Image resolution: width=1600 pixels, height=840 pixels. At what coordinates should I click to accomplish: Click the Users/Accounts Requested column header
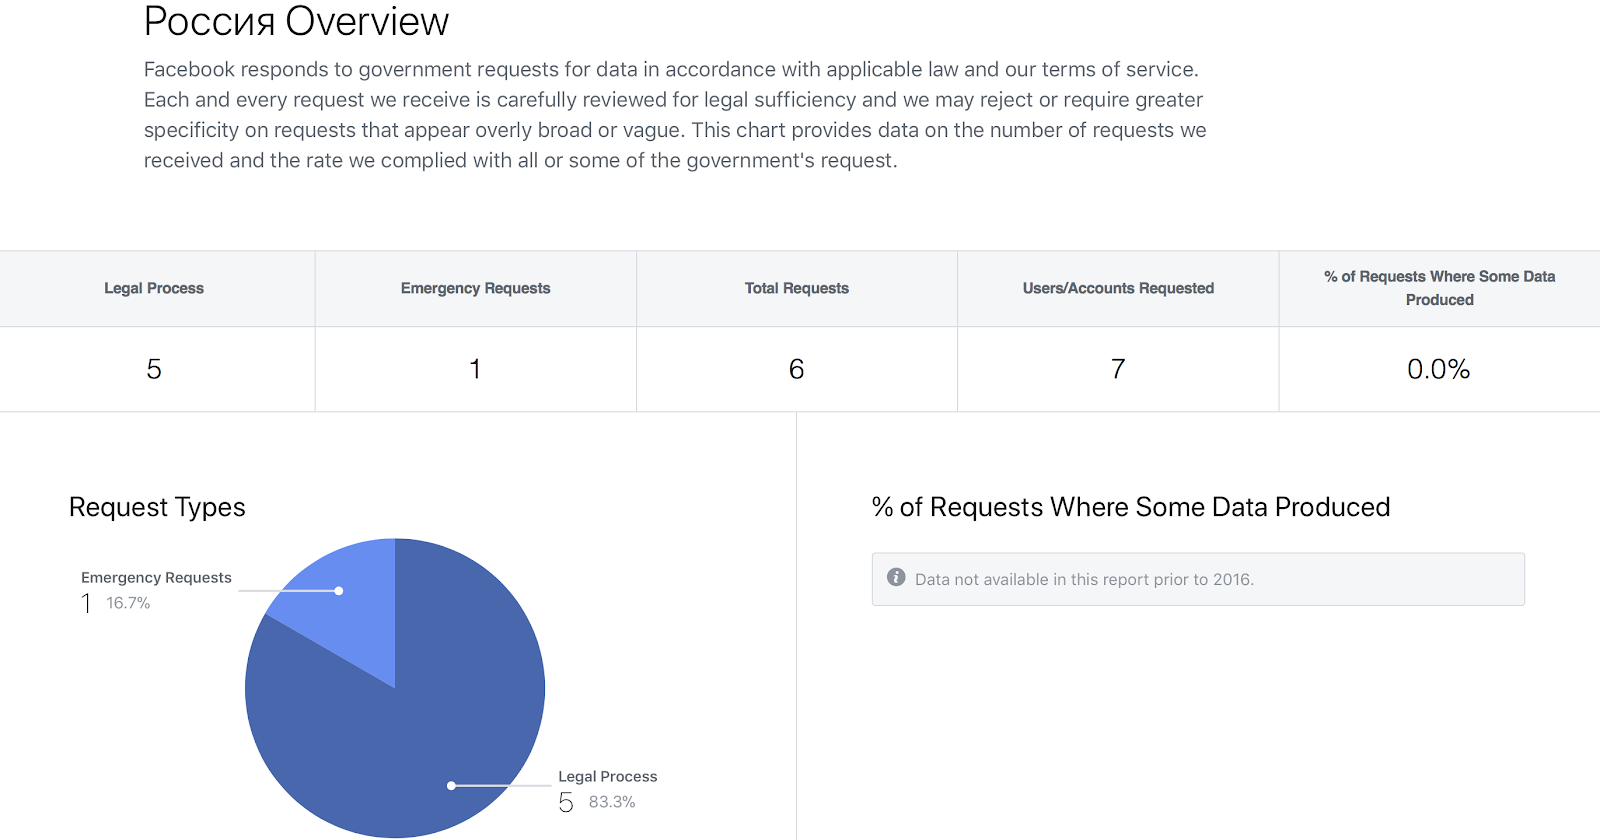[x=1118, y=288]
